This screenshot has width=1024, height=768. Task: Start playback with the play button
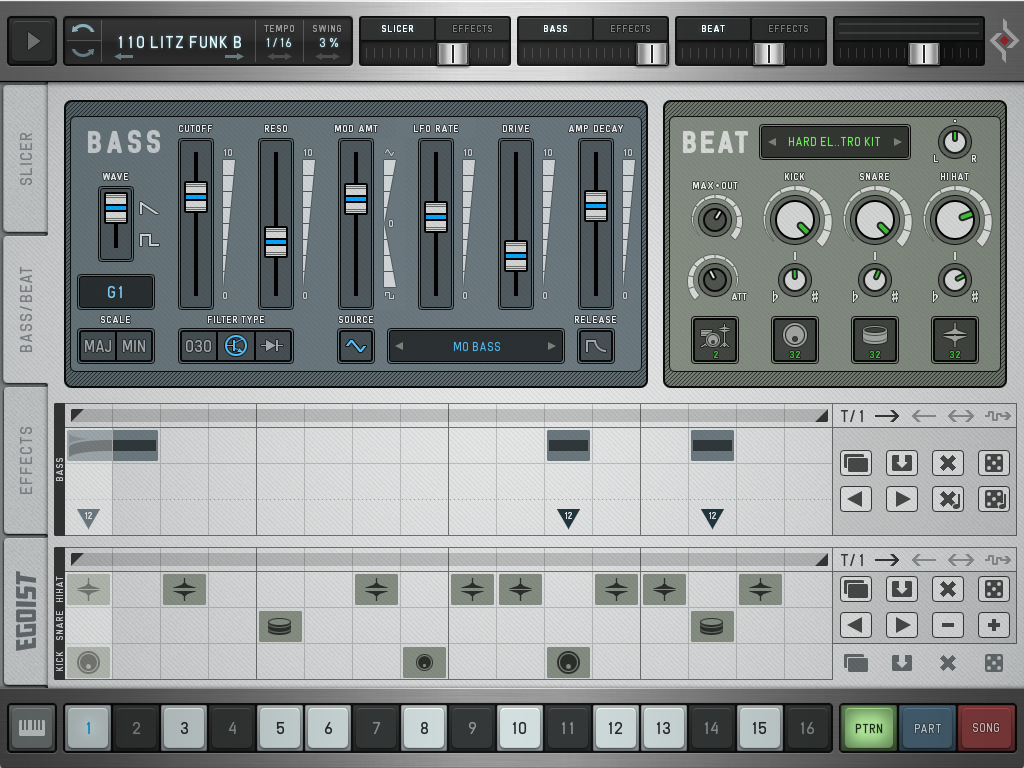click(x=32, y=42)
